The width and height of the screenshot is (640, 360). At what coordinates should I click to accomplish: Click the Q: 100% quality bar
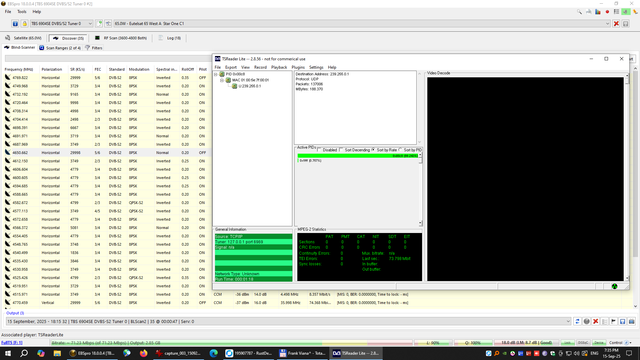[473, 343]
